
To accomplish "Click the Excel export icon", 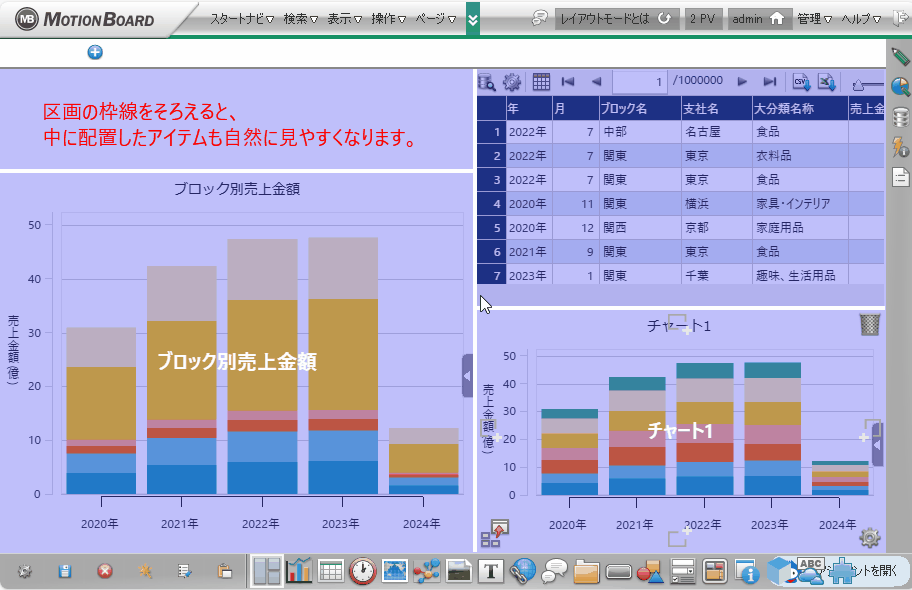I will pos(827,82).
